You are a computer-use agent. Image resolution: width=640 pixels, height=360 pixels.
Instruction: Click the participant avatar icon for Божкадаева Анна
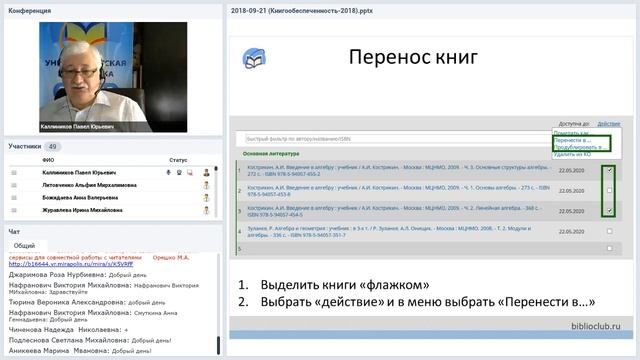pos(206,198)
